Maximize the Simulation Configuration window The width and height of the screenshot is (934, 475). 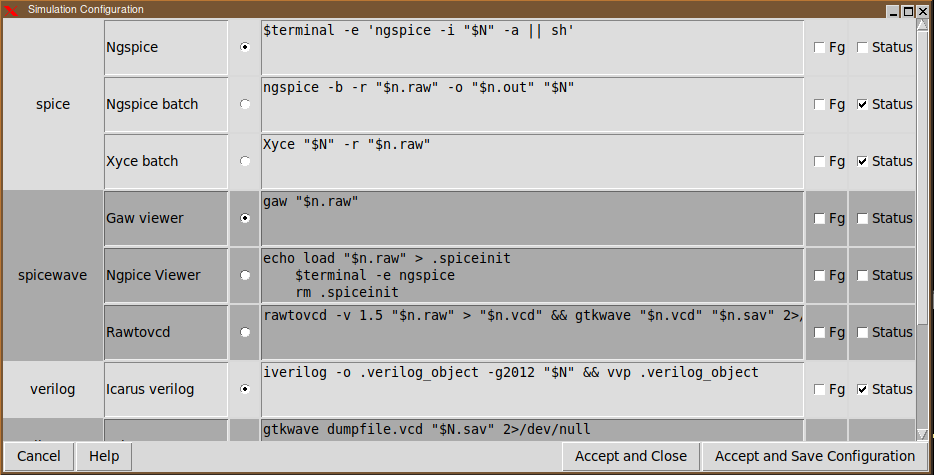[x=908, y=10]
